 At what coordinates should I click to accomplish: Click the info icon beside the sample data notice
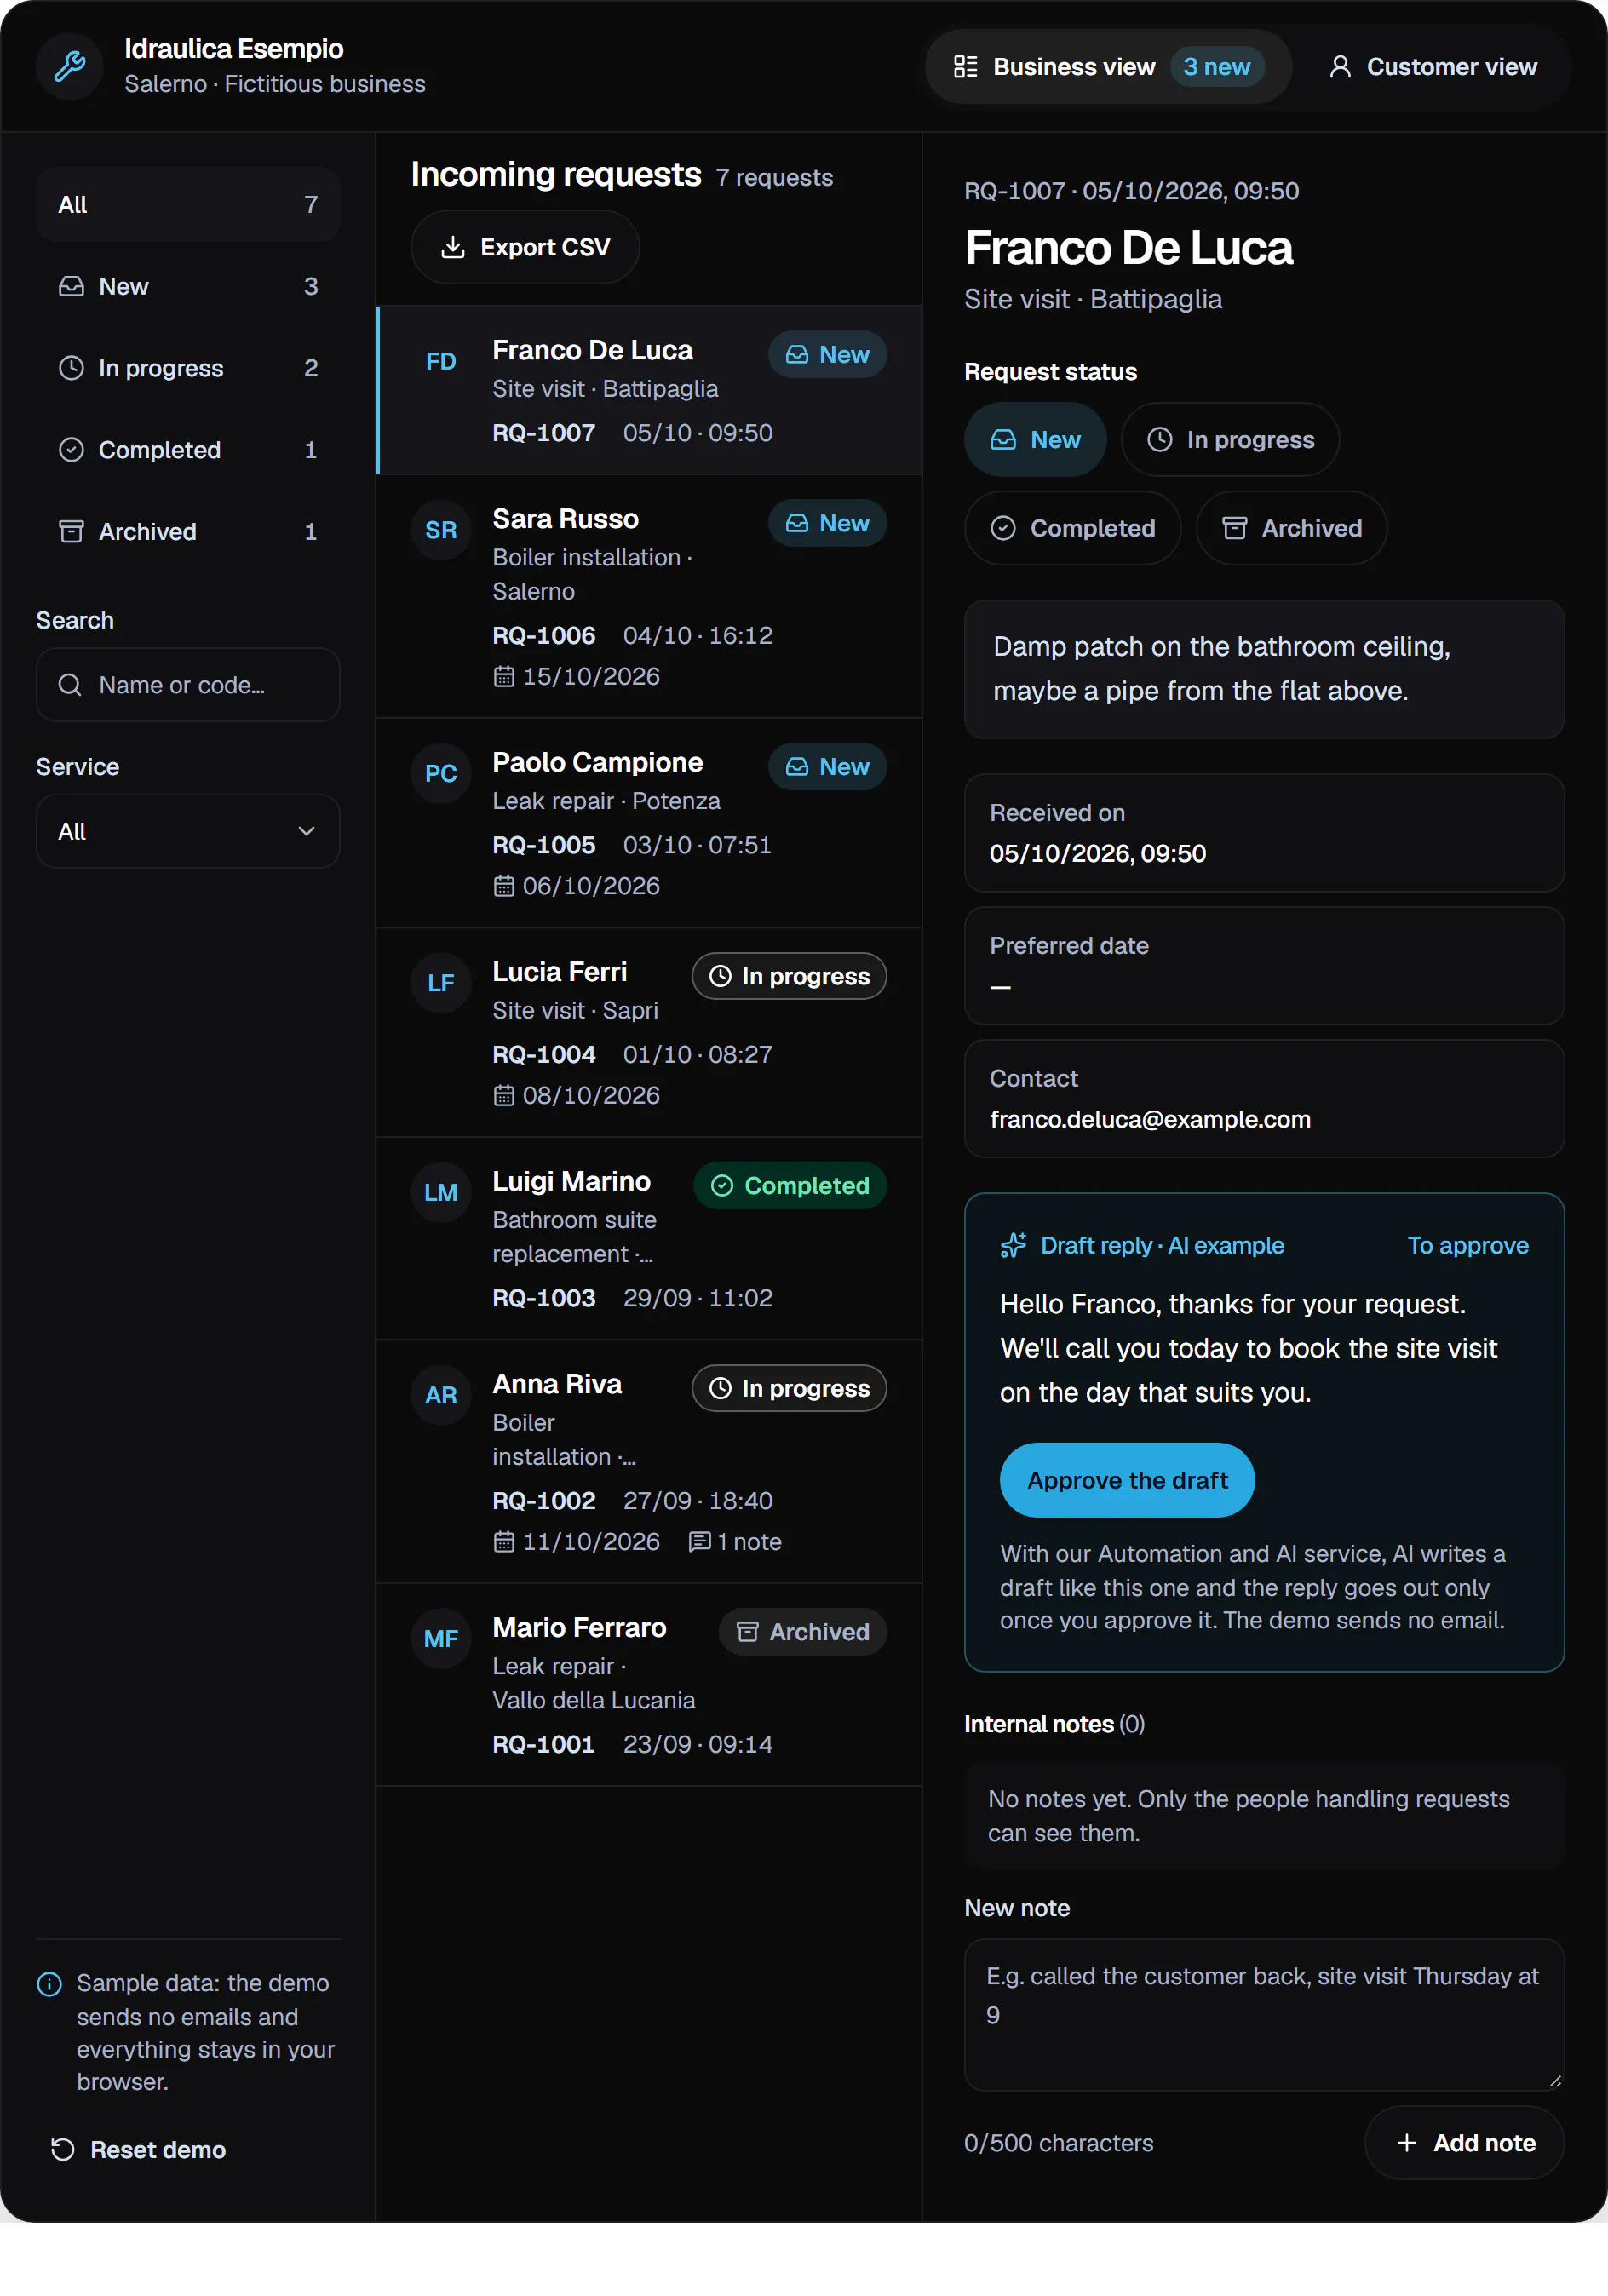click(x=49, y=1983)
